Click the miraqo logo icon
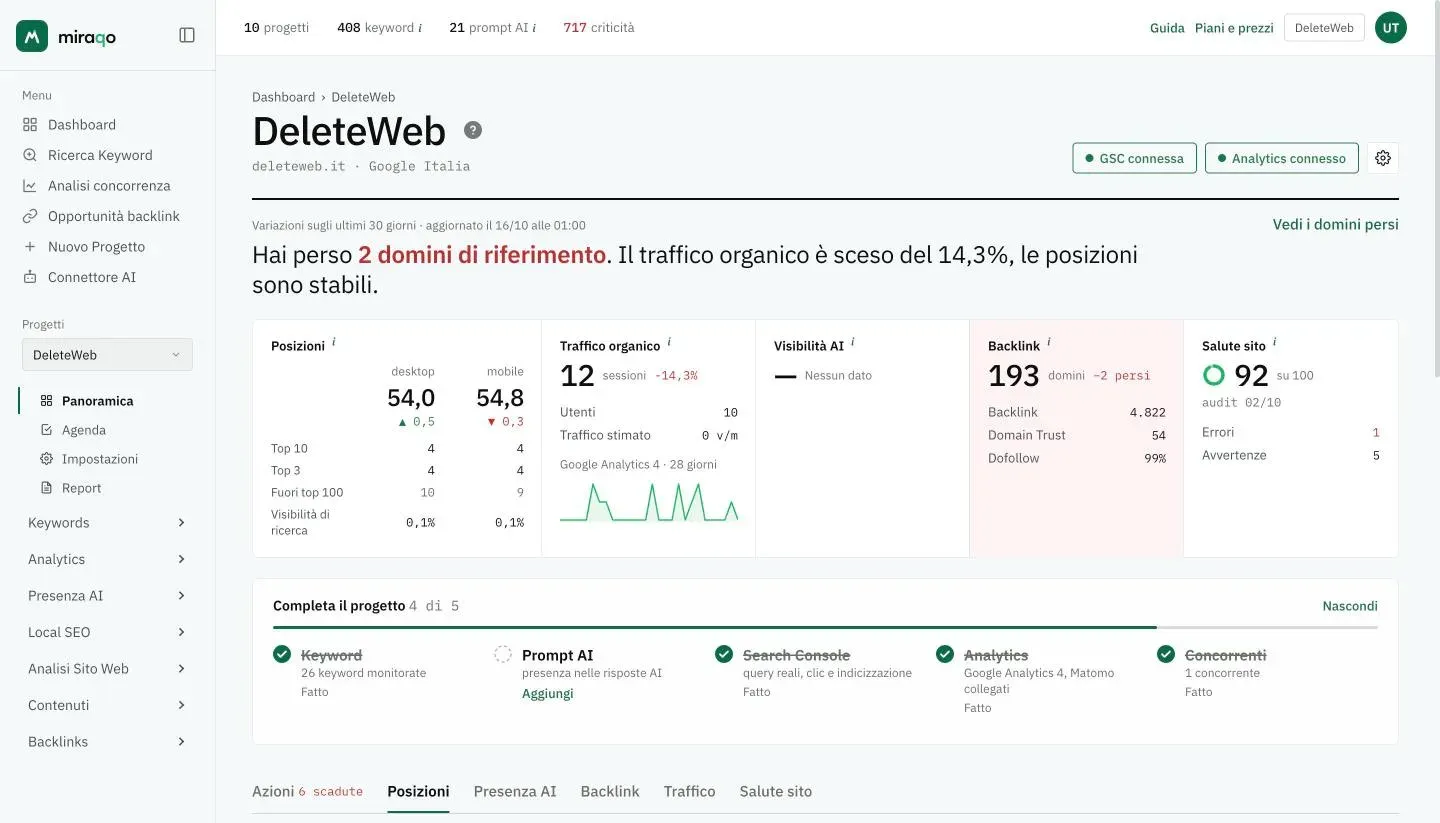The height and width of the screenshot is (823, 1440). [32, 36]
